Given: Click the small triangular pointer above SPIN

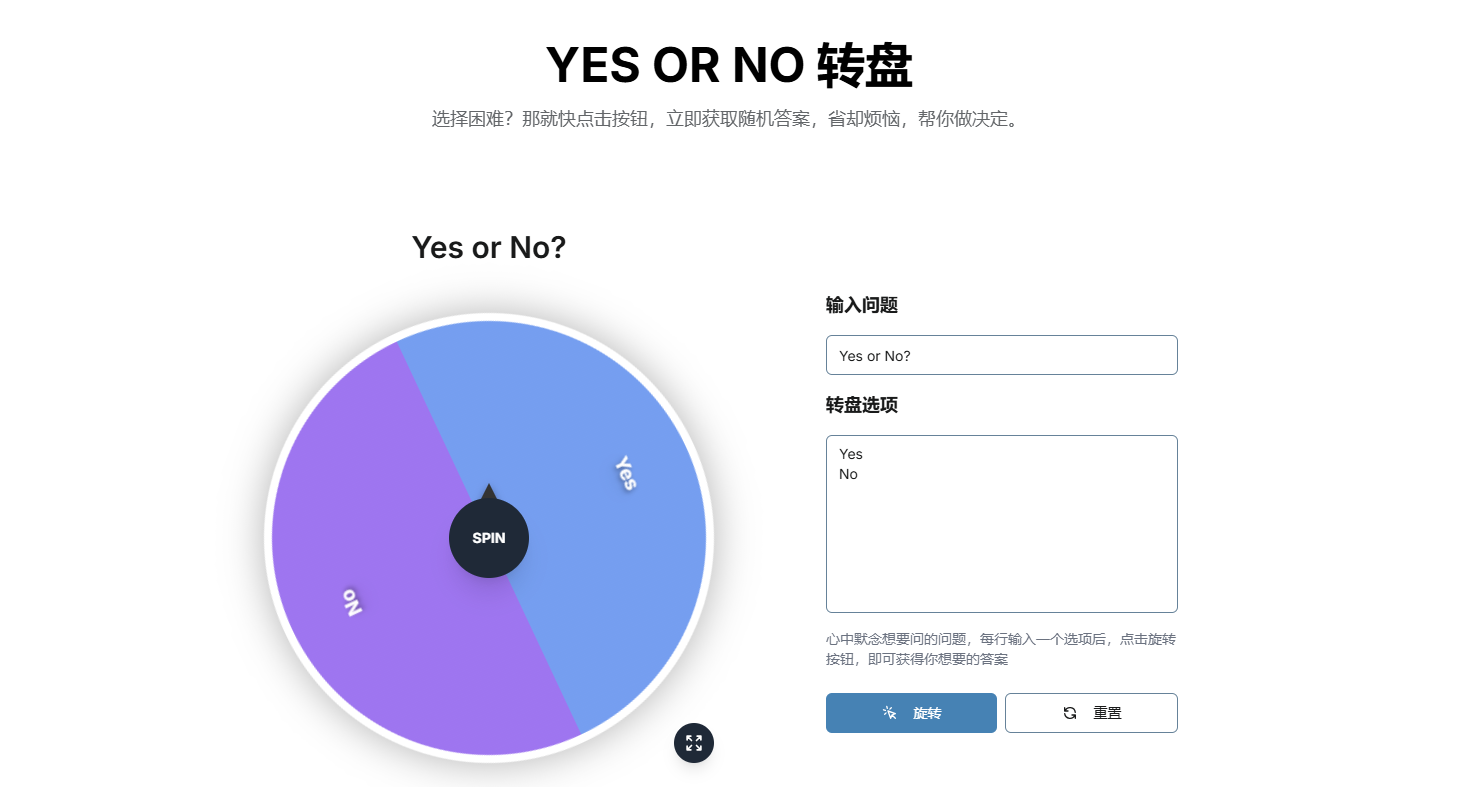Looking at the screenshot, I should click(489, 492).
